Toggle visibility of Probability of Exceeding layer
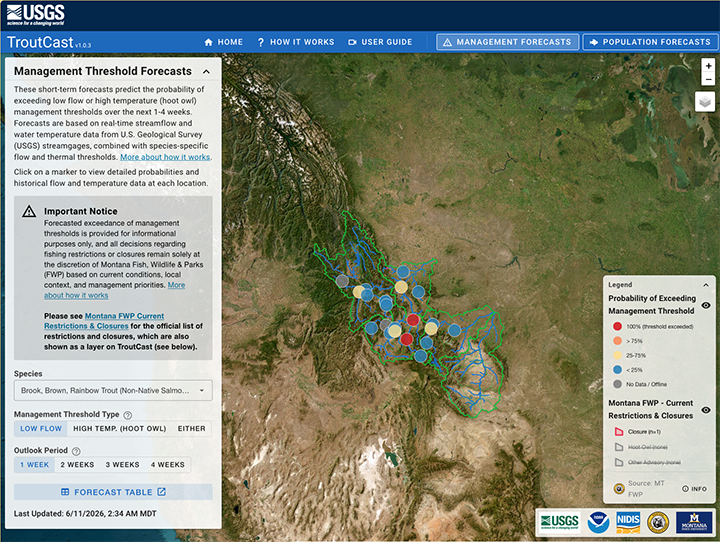Screen dimensions: 720x542 [x=706, y=305]
